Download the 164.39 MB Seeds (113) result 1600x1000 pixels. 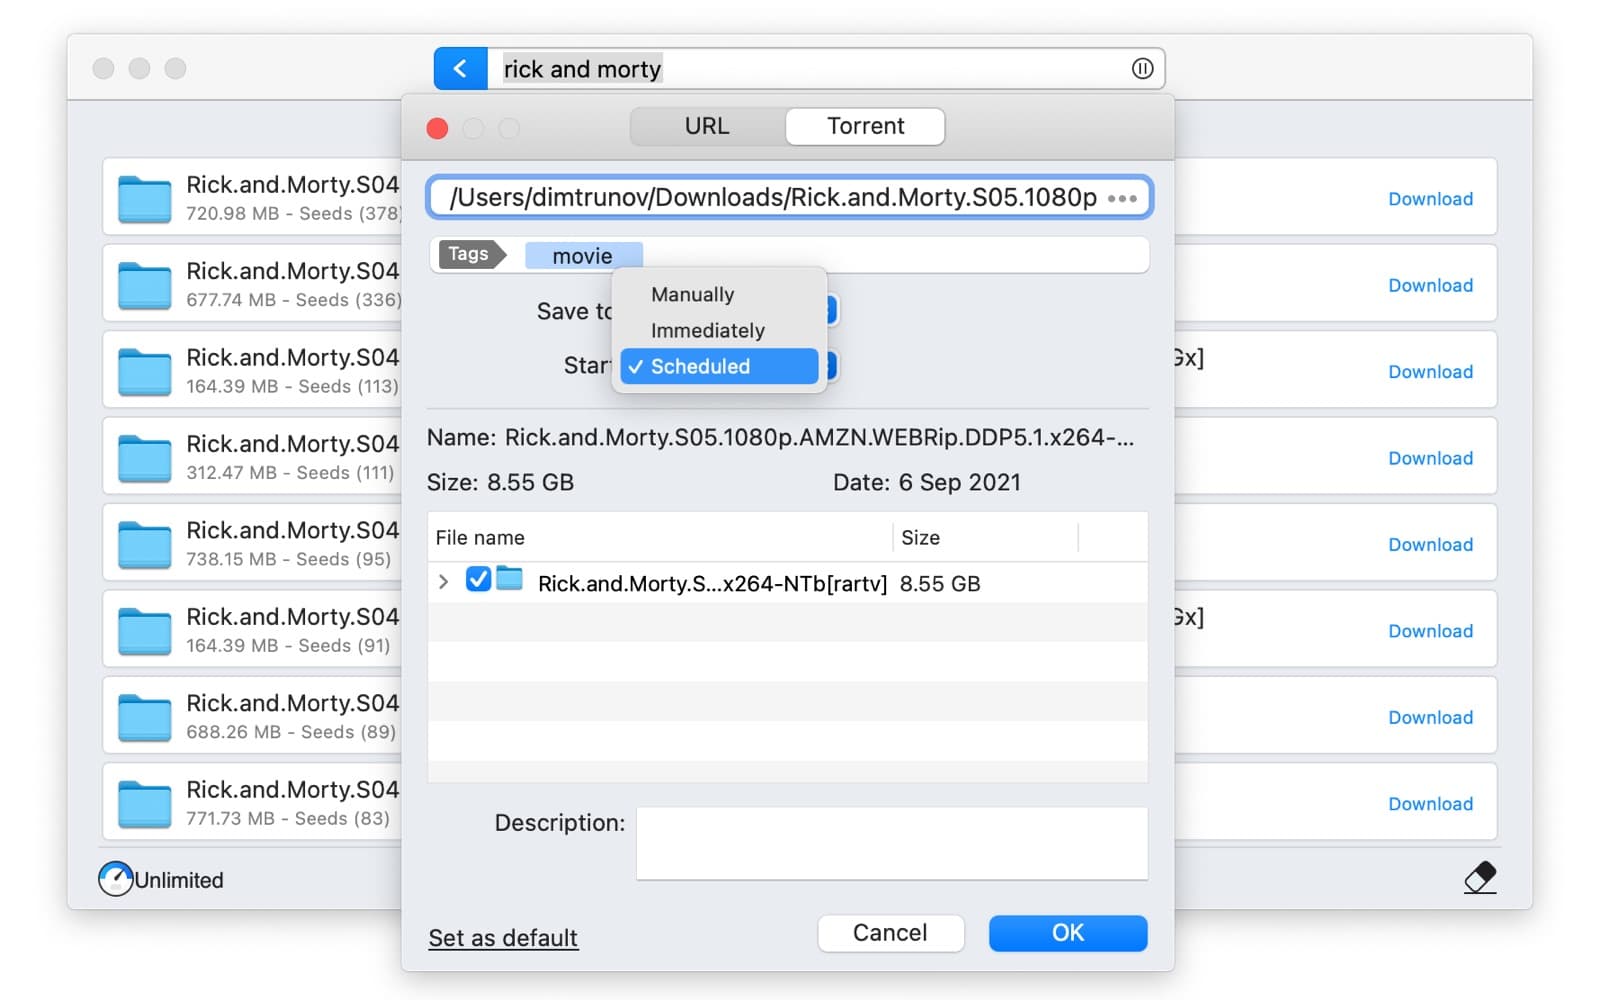pyautogui.click(x=1430, y=372)
